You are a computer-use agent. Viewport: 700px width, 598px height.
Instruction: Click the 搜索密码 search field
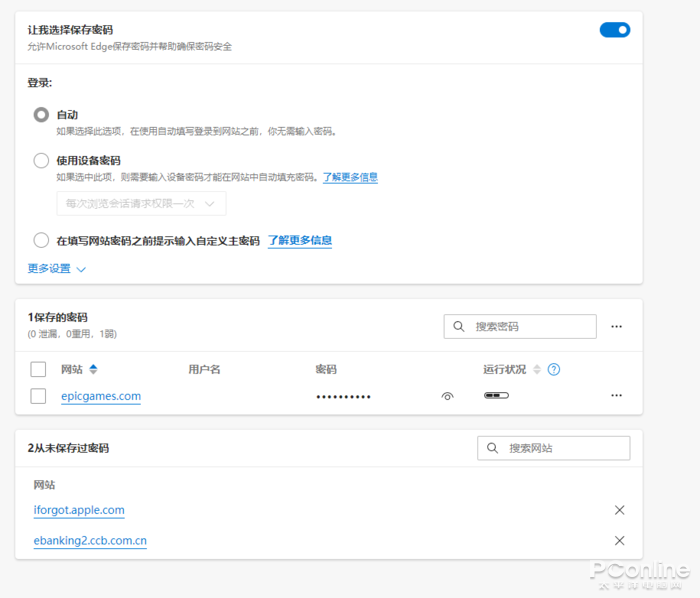click(520, 326)
